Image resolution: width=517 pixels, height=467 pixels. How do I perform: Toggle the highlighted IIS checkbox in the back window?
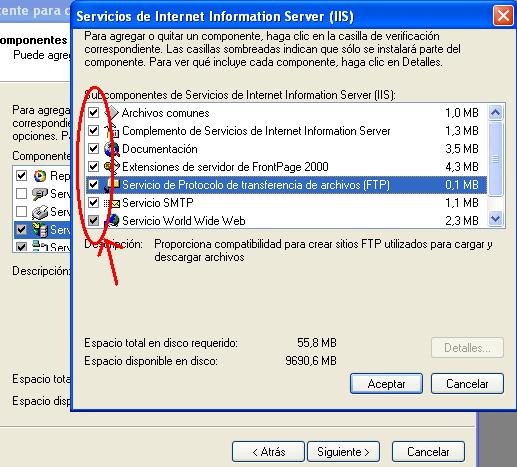pyautogui.click(x=21, y=229)
